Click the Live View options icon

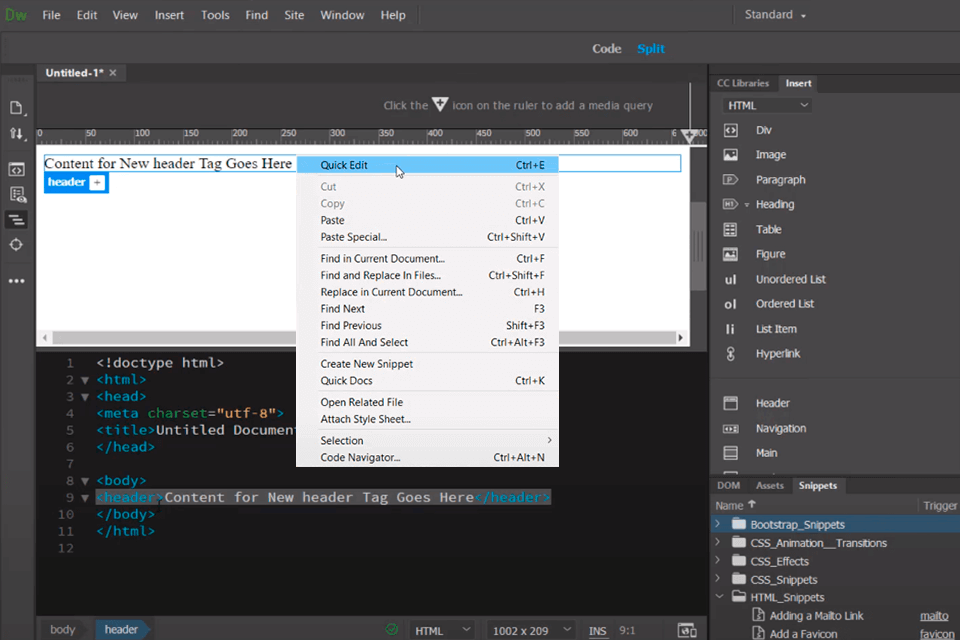click(17, 170)
